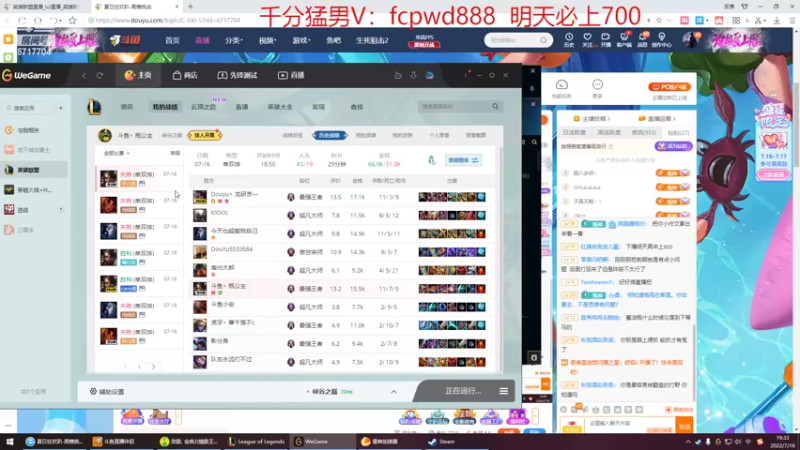Viewport: 800px width, 450px height.
Task: Open the 我的战绩 menu item
Action: (x=165, y=107)
